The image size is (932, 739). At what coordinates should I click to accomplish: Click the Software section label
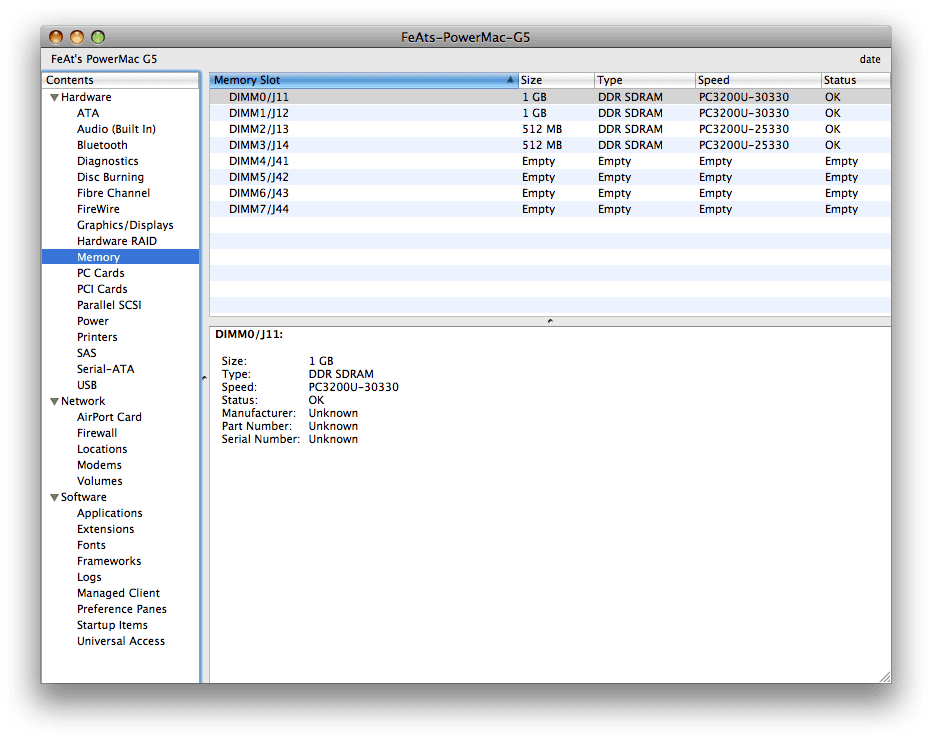(x=84, y=497)
